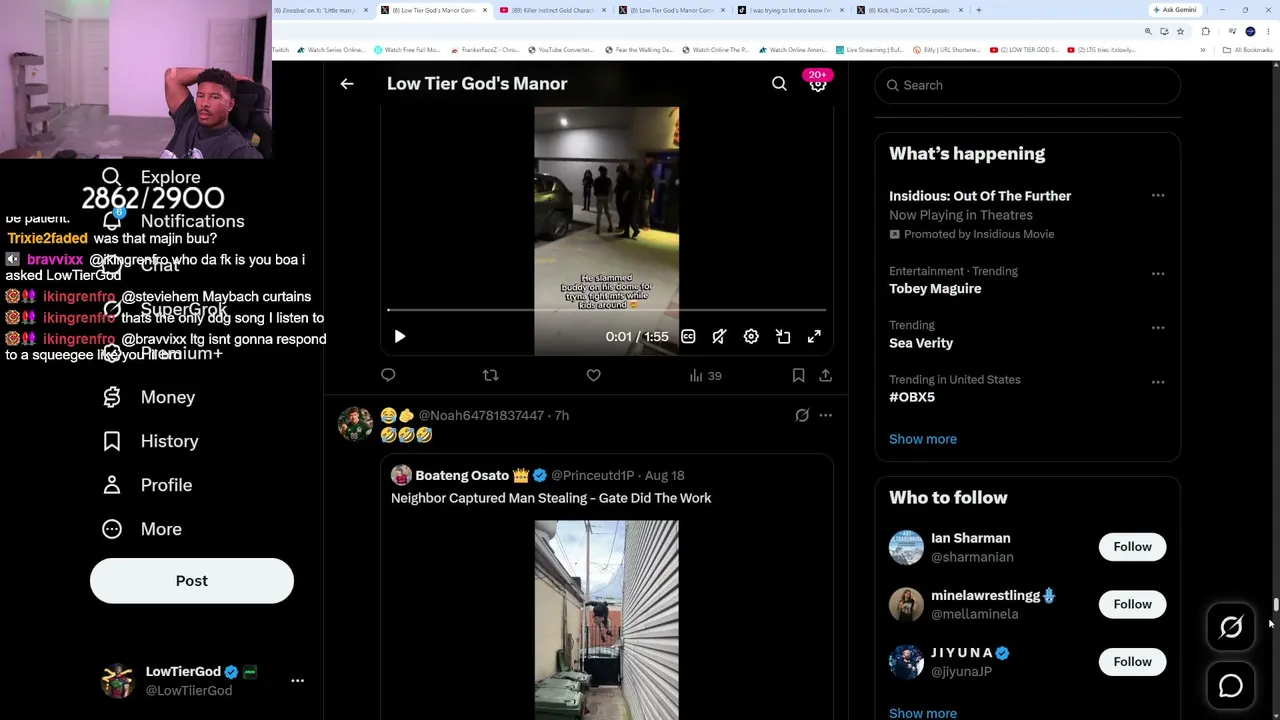
Task: Open the All Bookmarks folder
Action: coord(1251,50)
